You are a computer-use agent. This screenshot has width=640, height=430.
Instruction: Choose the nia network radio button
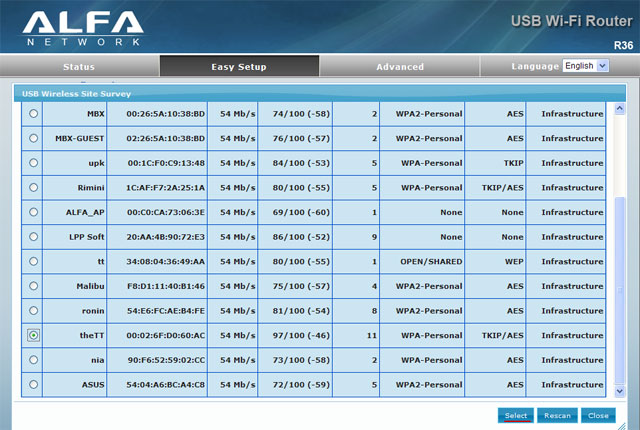pyautogui.click(x=33, y=360)
